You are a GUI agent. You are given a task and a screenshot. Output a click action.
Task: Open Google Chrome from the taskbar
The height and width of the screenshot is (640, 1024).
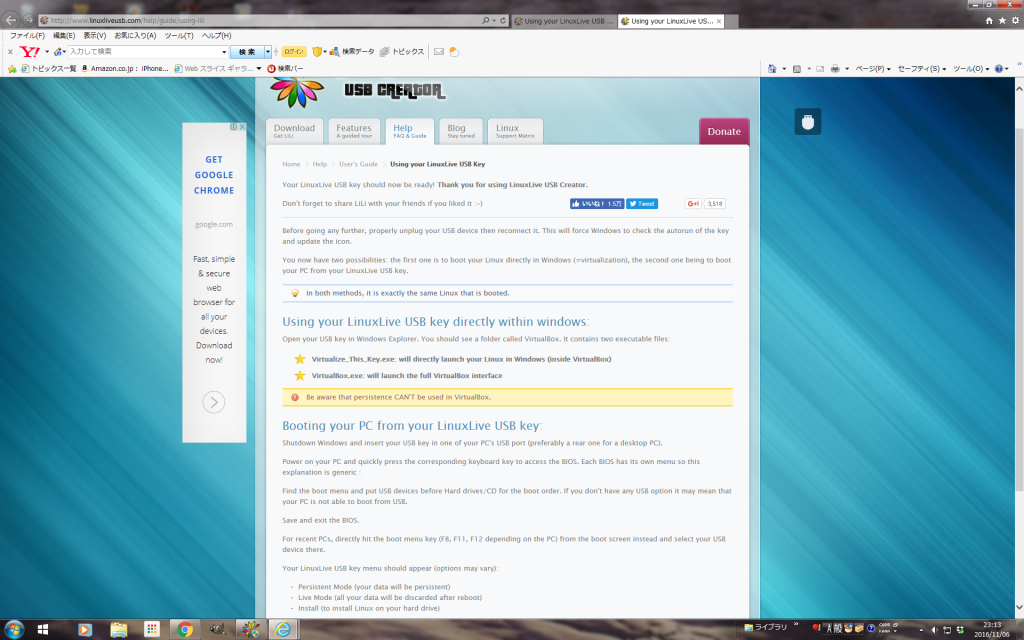click(183, 629)
